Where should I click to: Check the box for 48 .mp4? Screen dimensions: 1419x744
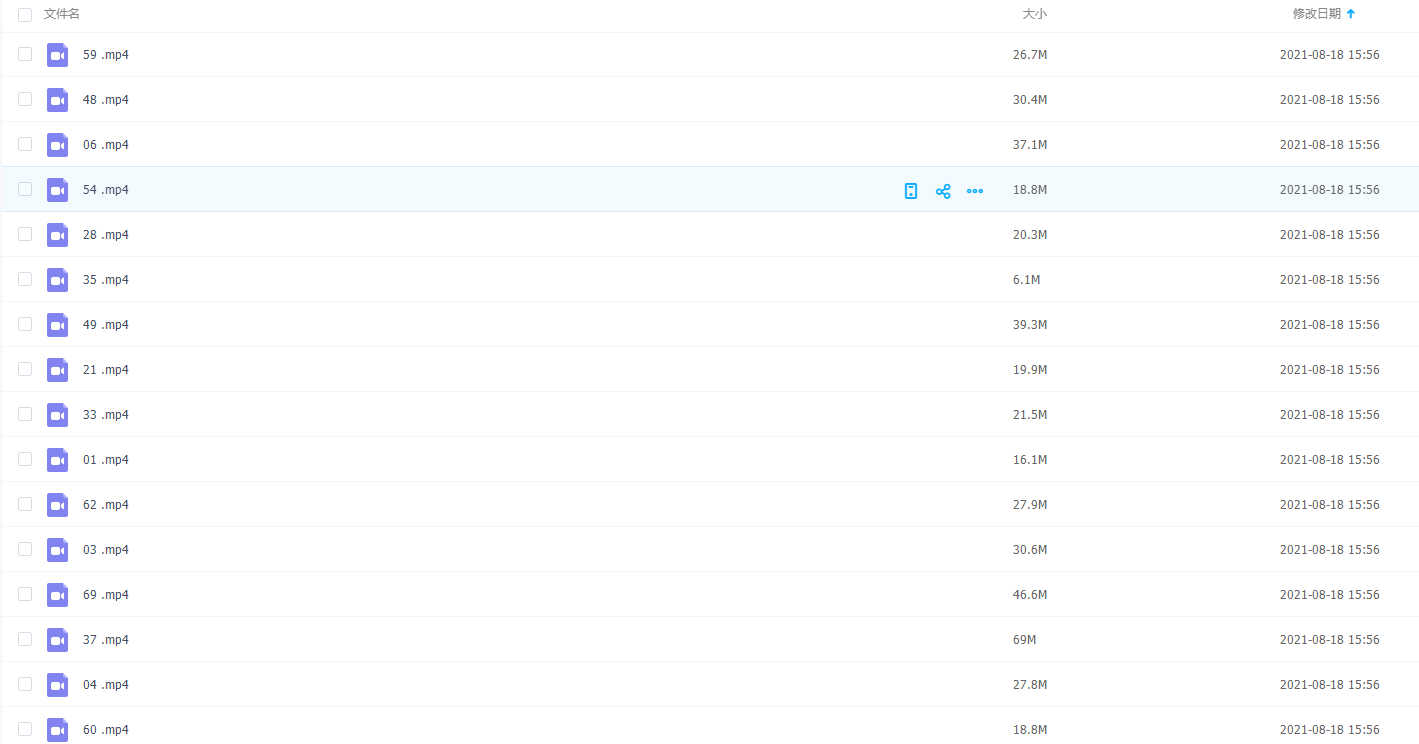click(25, 99)
